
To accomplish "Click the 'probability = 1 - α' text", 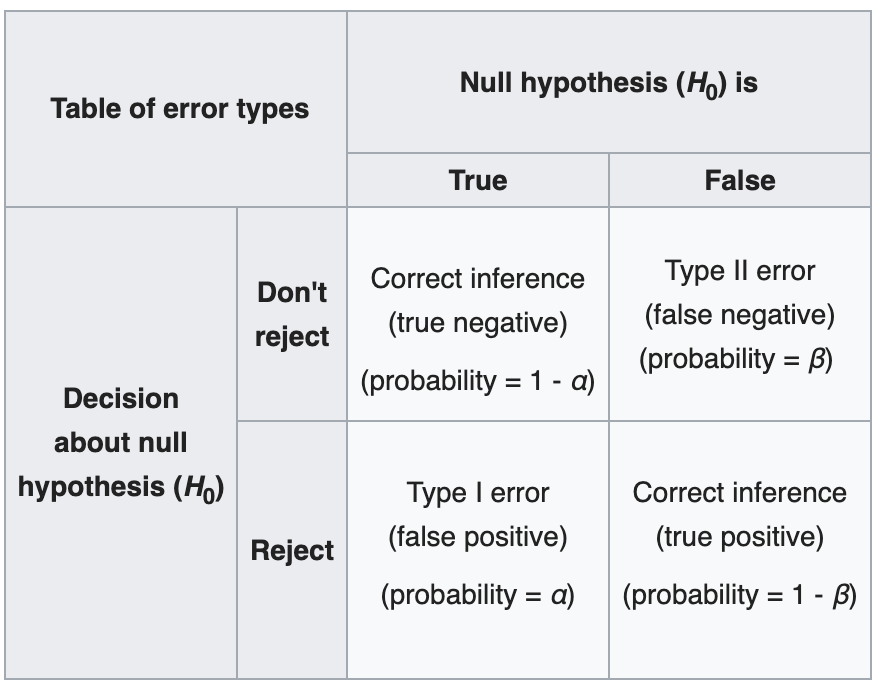I will pos(478,381).
